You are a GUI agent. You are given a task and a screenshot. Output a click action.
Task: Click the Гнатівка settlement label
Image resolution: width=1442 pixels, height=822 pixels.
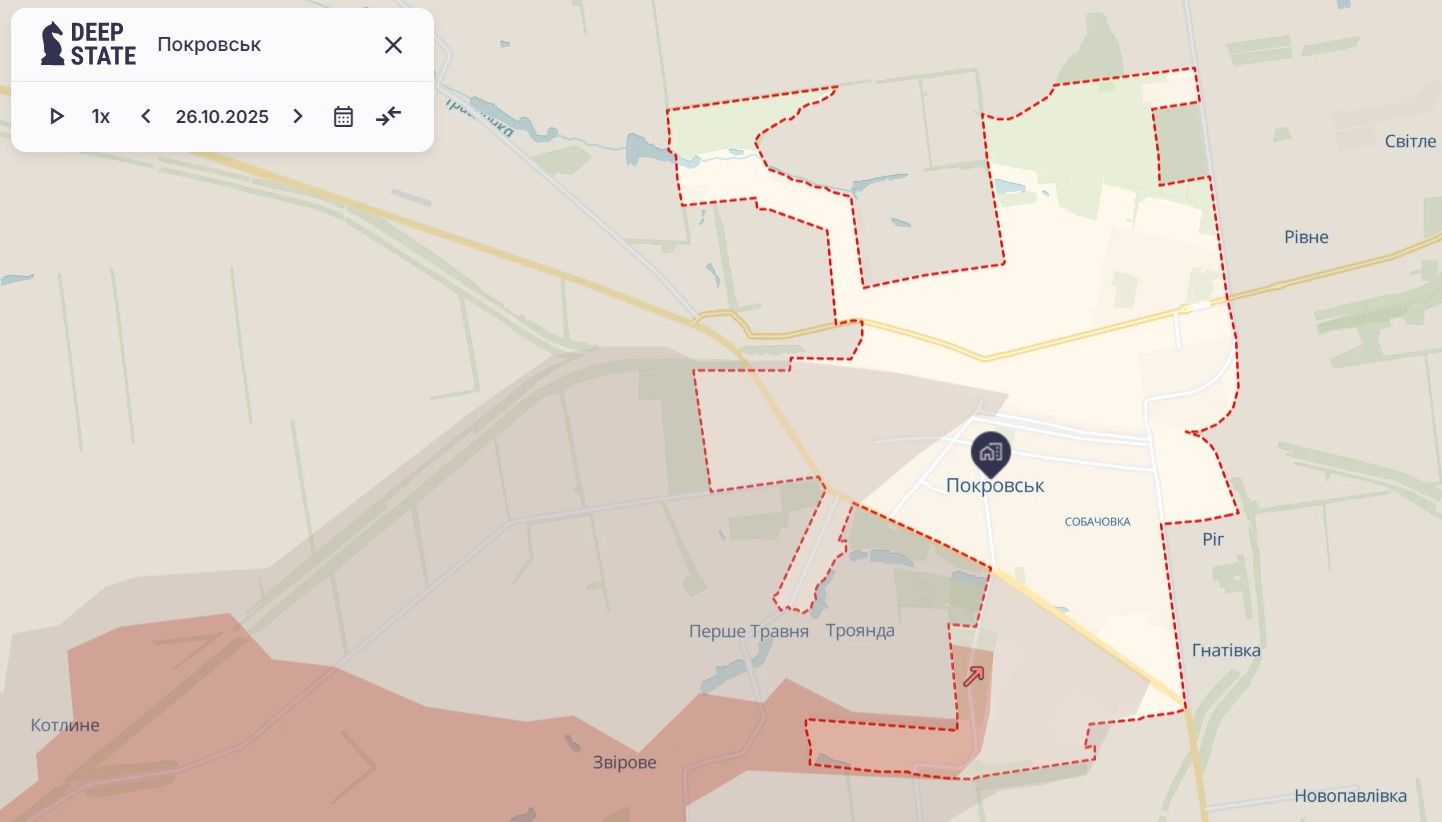click(1226, 650)
